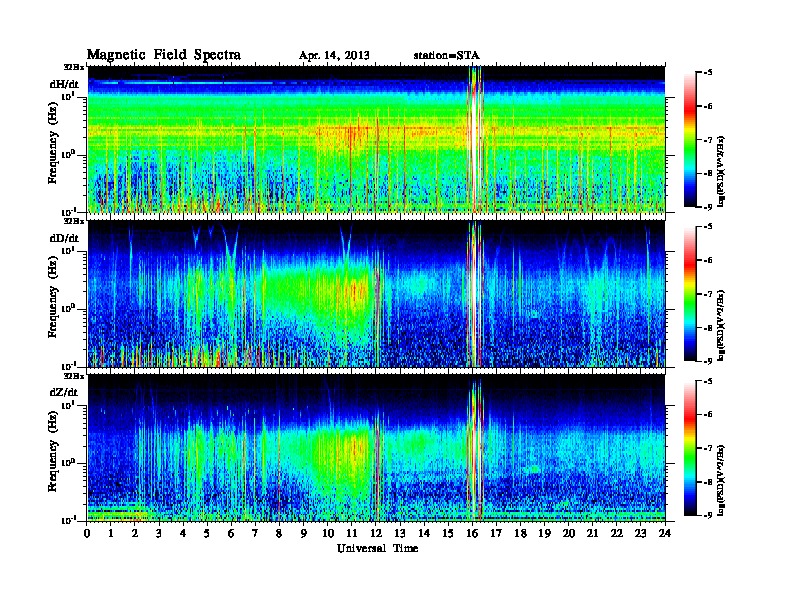The image size is (792, 612).
Task: Click hour 4 on the Universal Time axis
Action: point(183,533)
